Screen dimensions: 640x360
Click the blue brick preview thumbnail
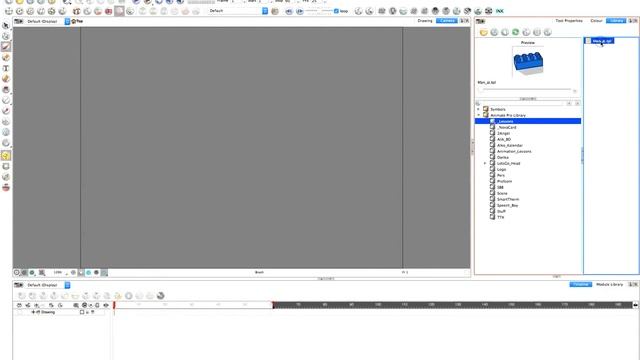click(x=527, y=62)
